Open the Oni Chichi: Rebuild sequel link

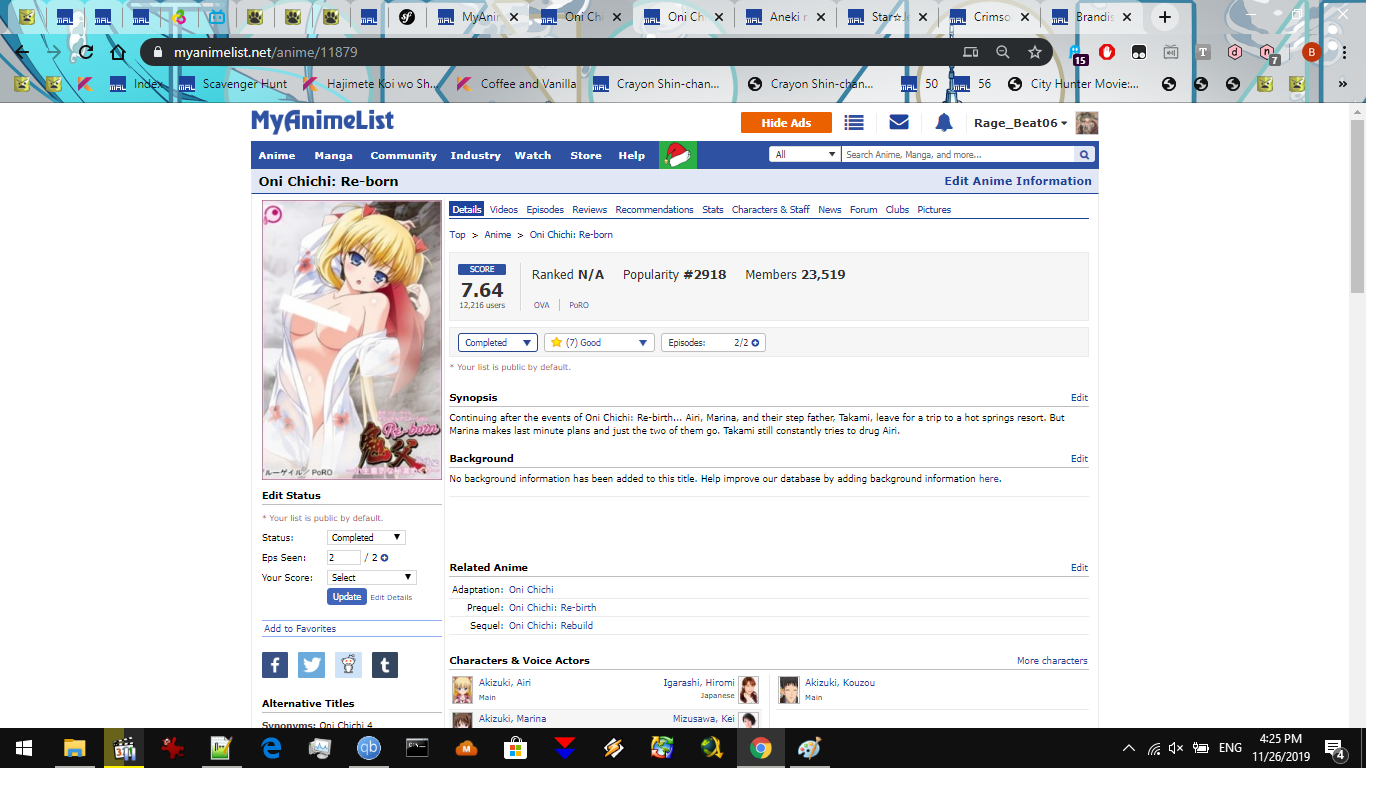coord(551,626)
